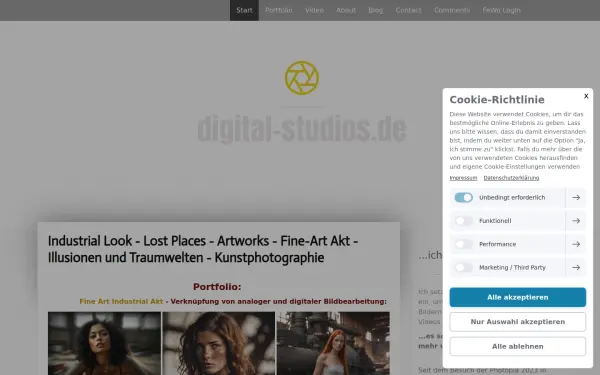Go to the Portfolio menu item
This screenshot has width=600, height=375.
(279, 10)
